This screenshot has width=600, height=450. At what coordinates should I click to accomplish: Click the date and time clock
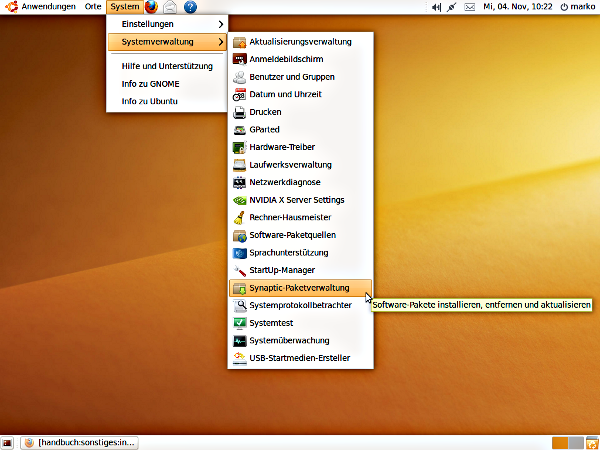coord(518,7)
